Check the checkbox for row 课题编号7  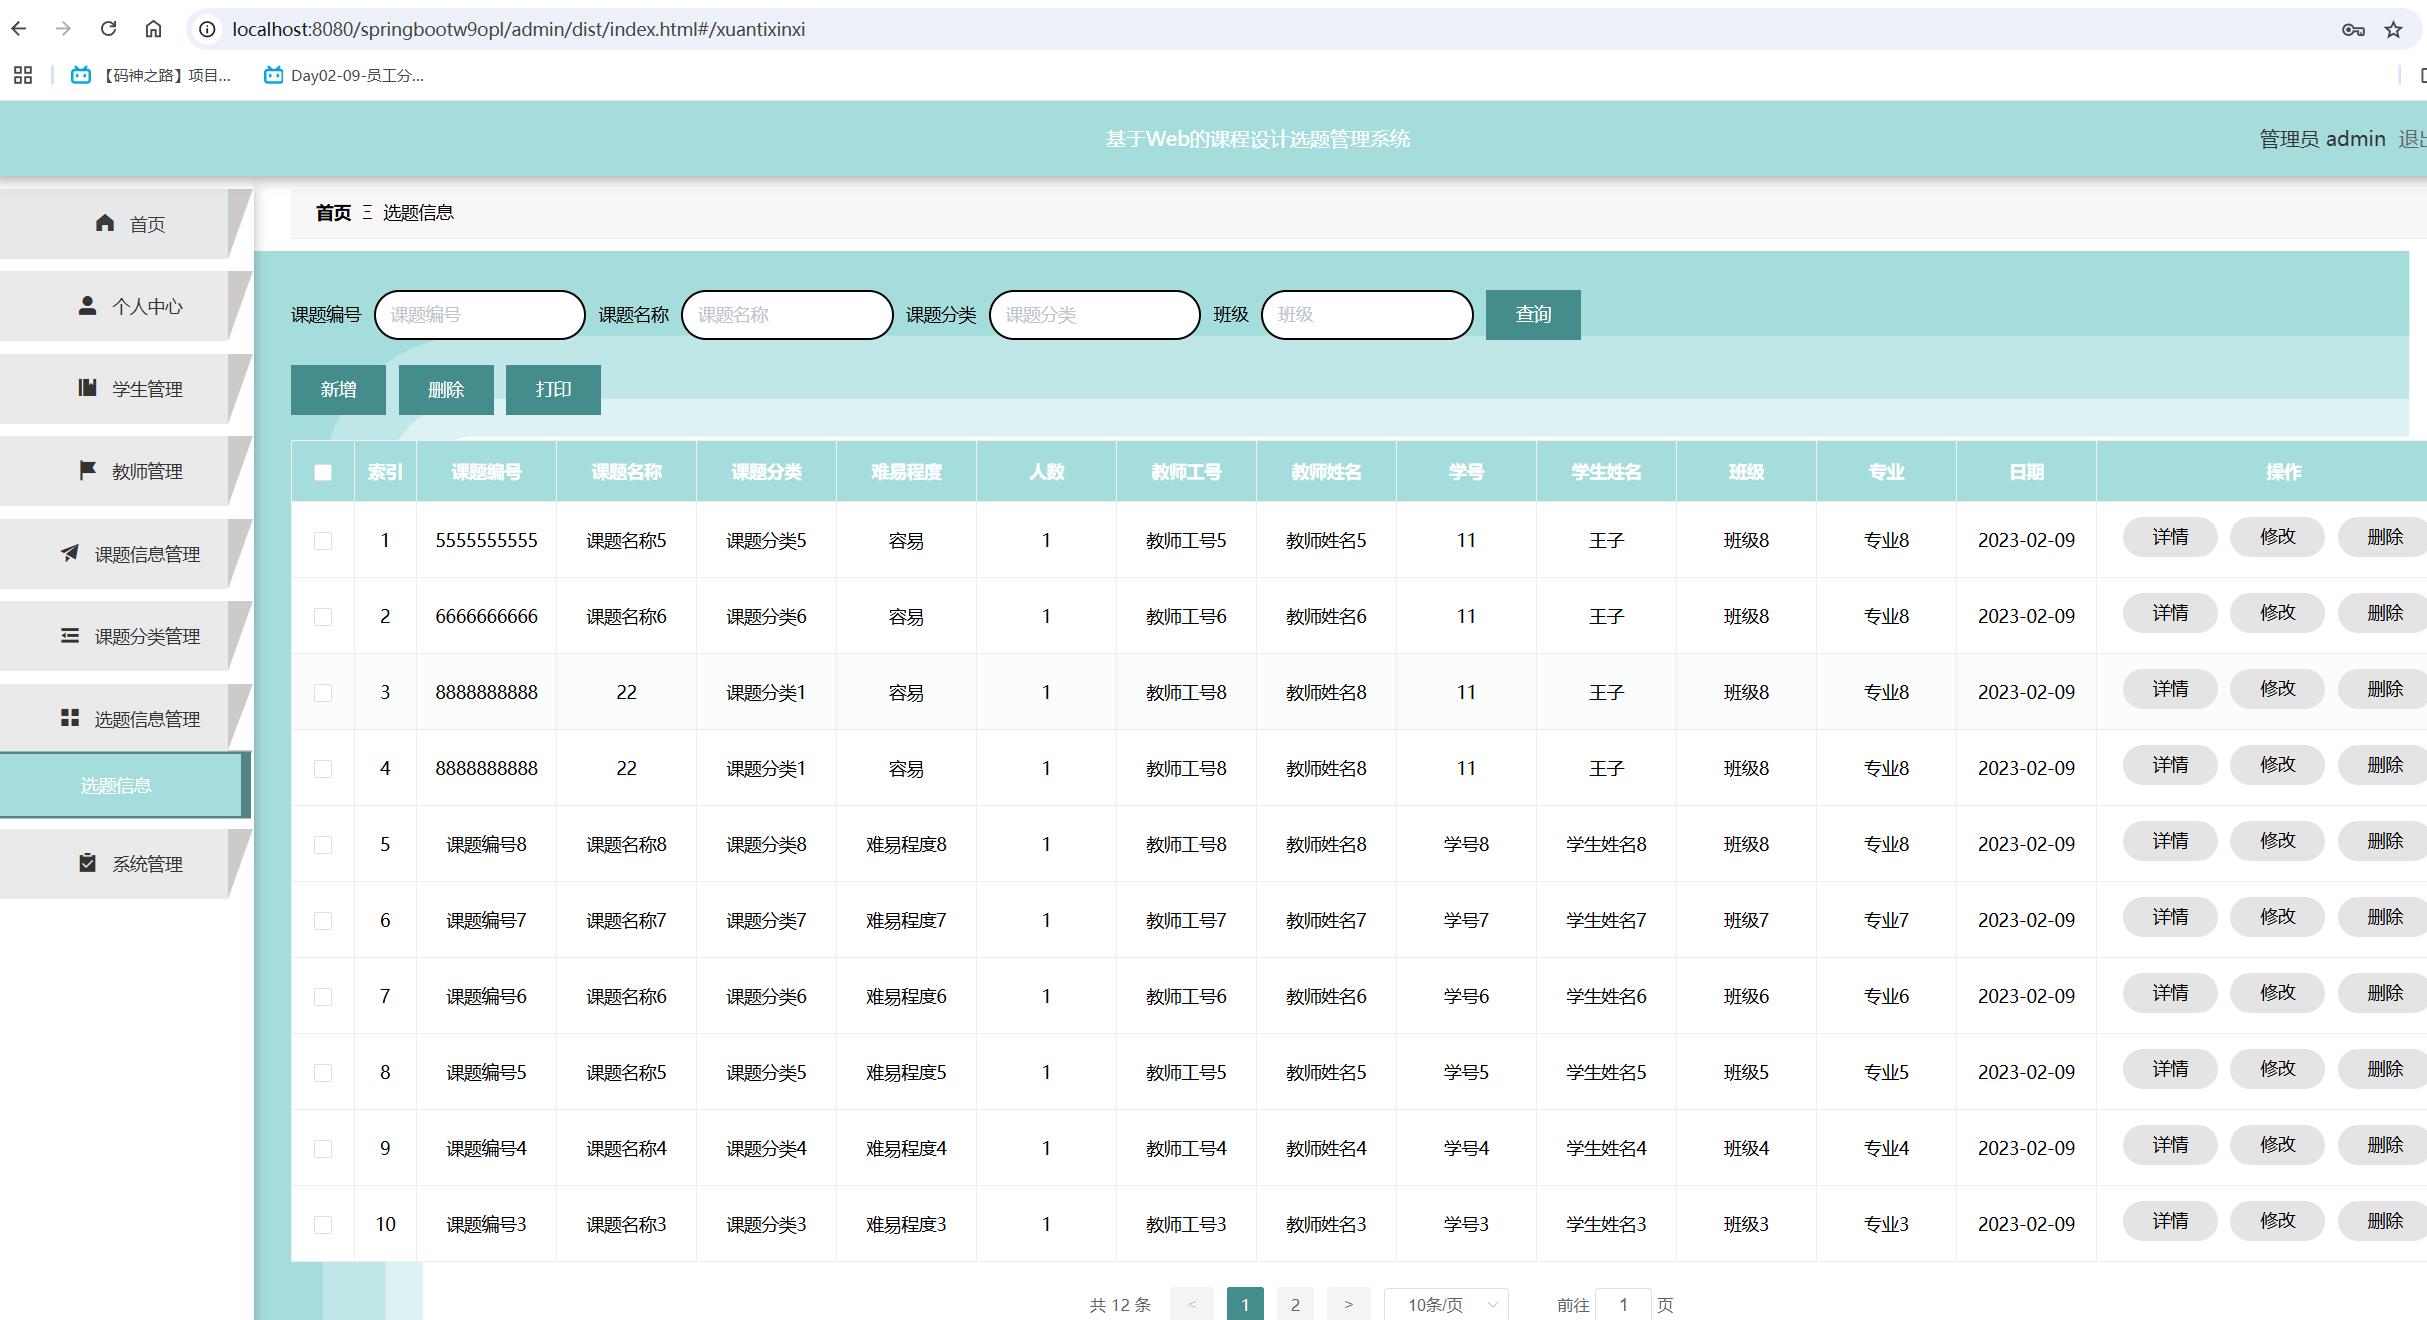[323, 920]
